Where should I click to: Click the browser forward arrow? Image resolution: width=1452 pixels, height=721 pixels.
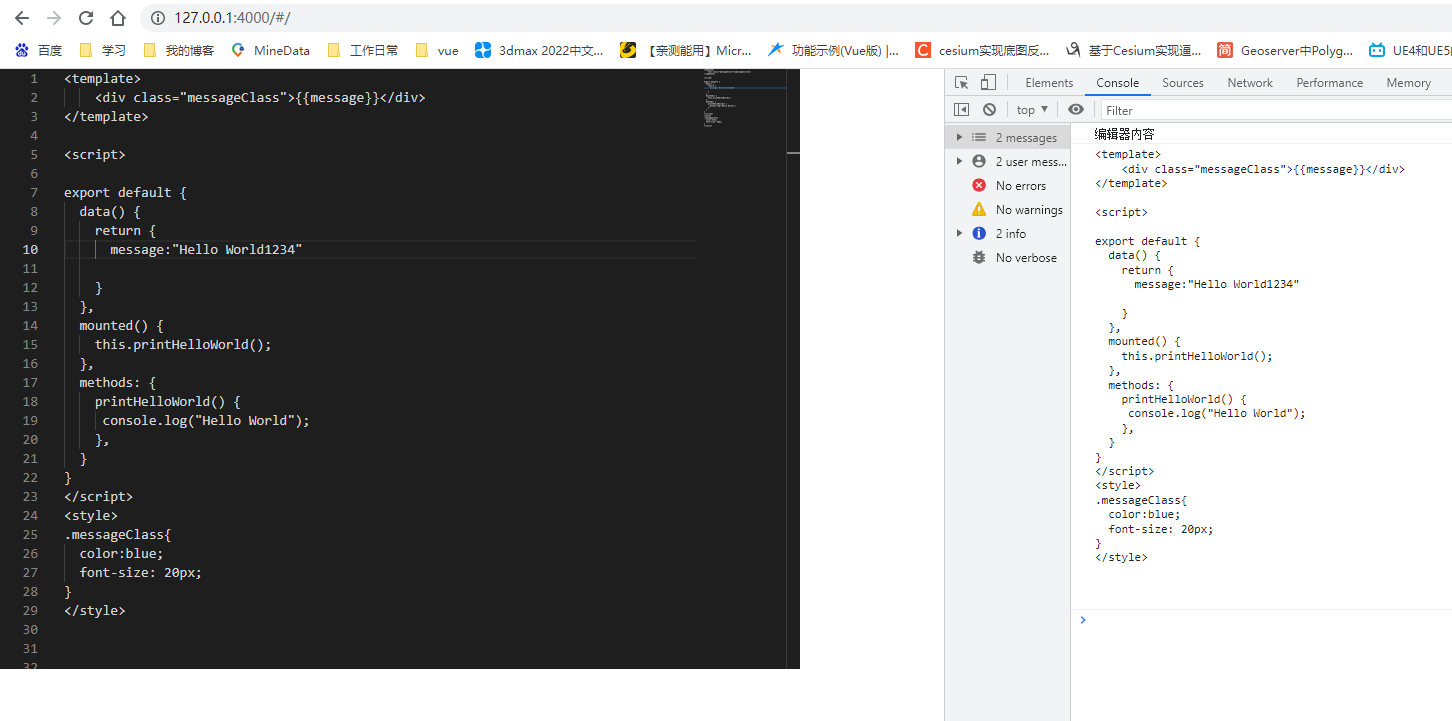54,18
